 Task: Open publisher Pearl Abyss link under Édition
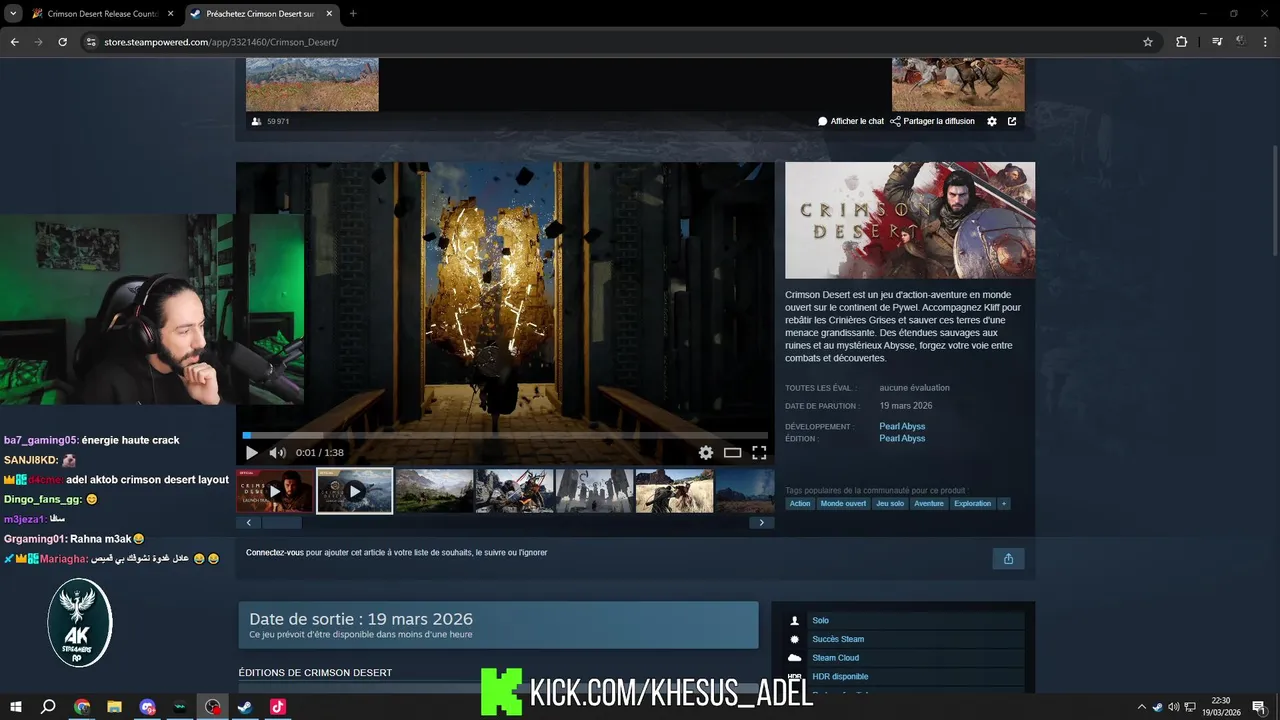[902, 439]
